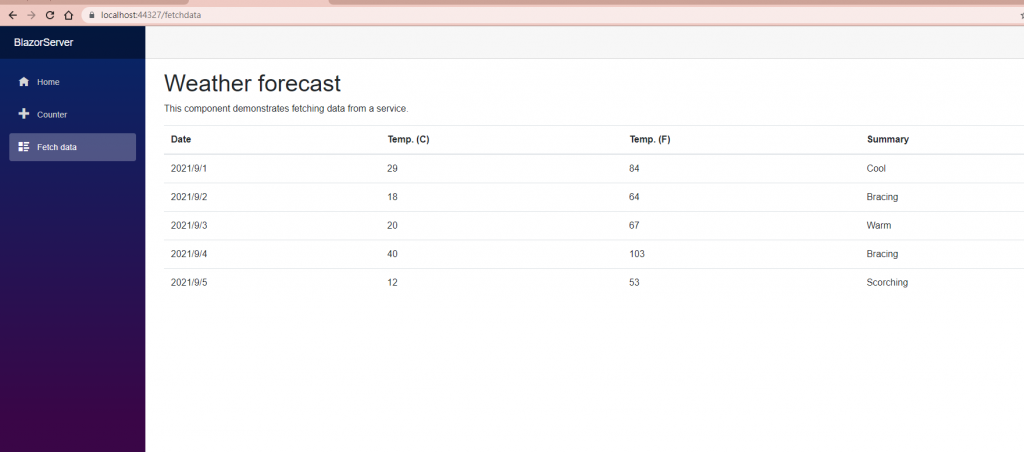
Task: Click the Warm summary cell
Action: [879, 225]
